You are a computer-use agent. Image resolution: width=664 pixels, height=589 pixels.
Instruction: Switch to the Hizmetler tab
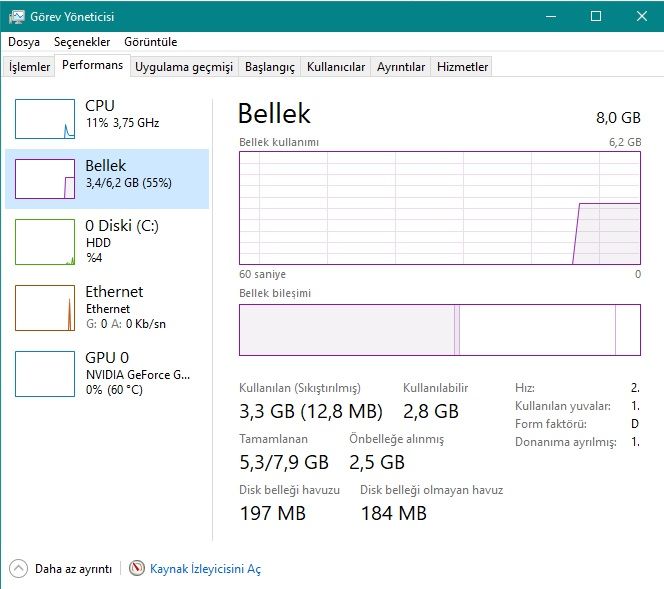(x=463, y=67)
